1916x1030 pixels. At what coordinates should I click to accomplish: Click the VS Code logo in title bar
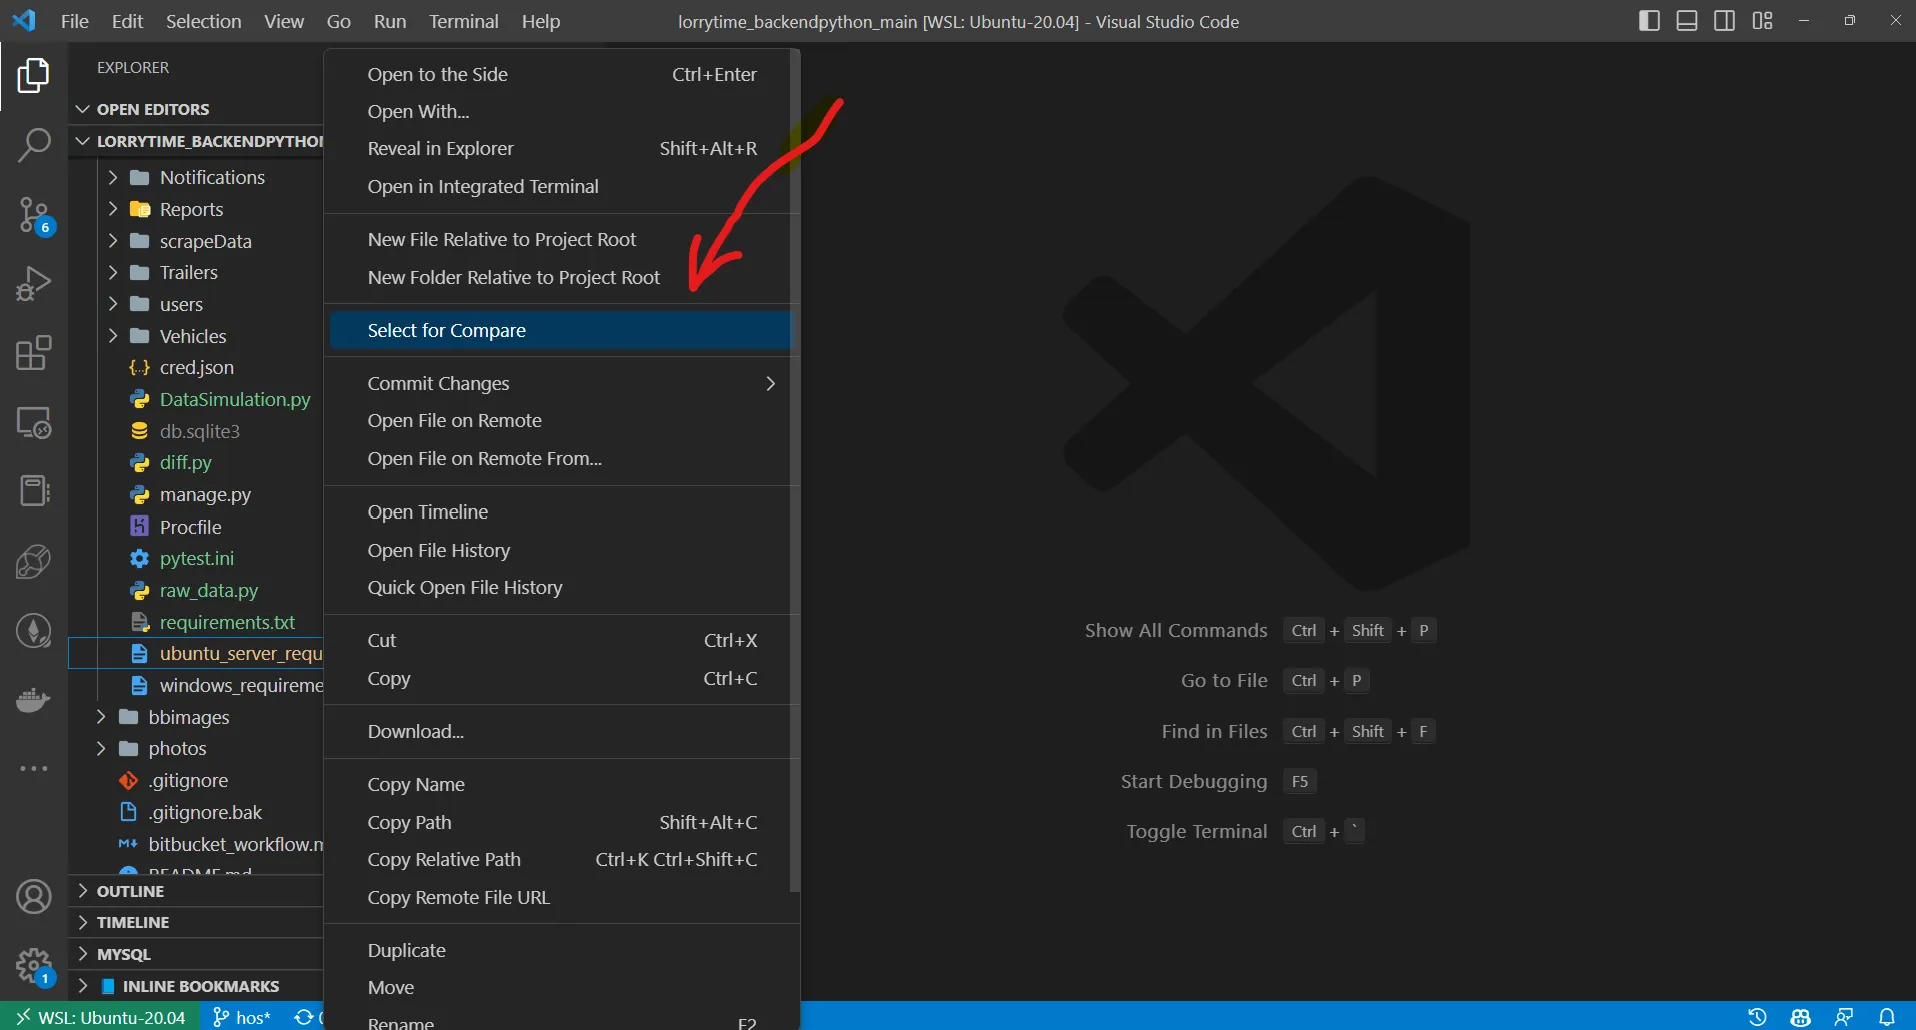point(24,21)
